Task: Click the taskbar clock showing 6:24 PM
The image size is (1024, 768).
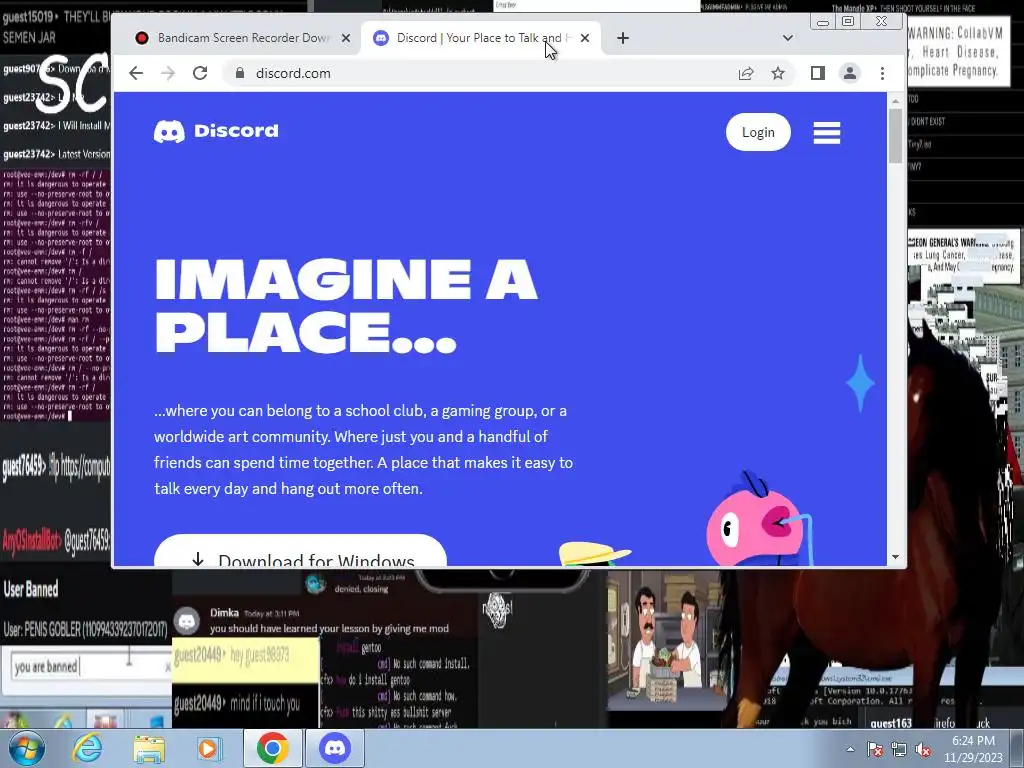Action: [x=973, y=749]
